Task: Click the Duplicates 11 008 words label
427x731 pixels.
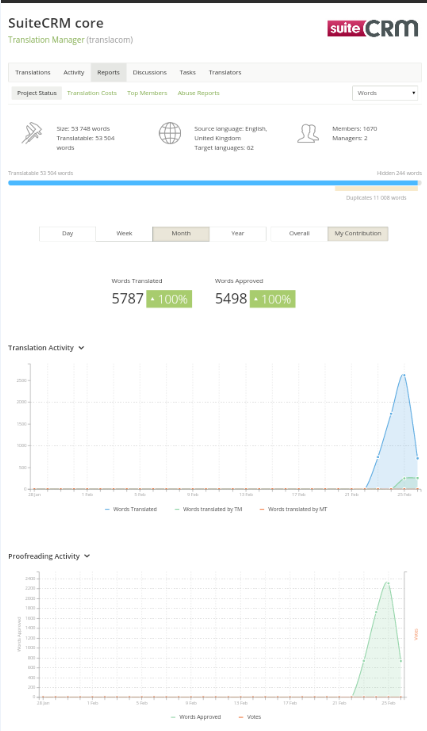Action: point(376,198)
